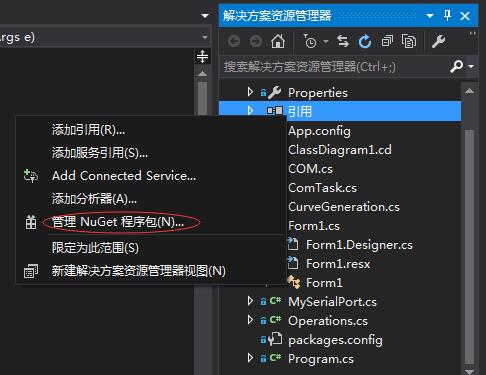486x375 pixels.
Task: Click the Sync with Active Document icon
Action: tap(343, 42)
